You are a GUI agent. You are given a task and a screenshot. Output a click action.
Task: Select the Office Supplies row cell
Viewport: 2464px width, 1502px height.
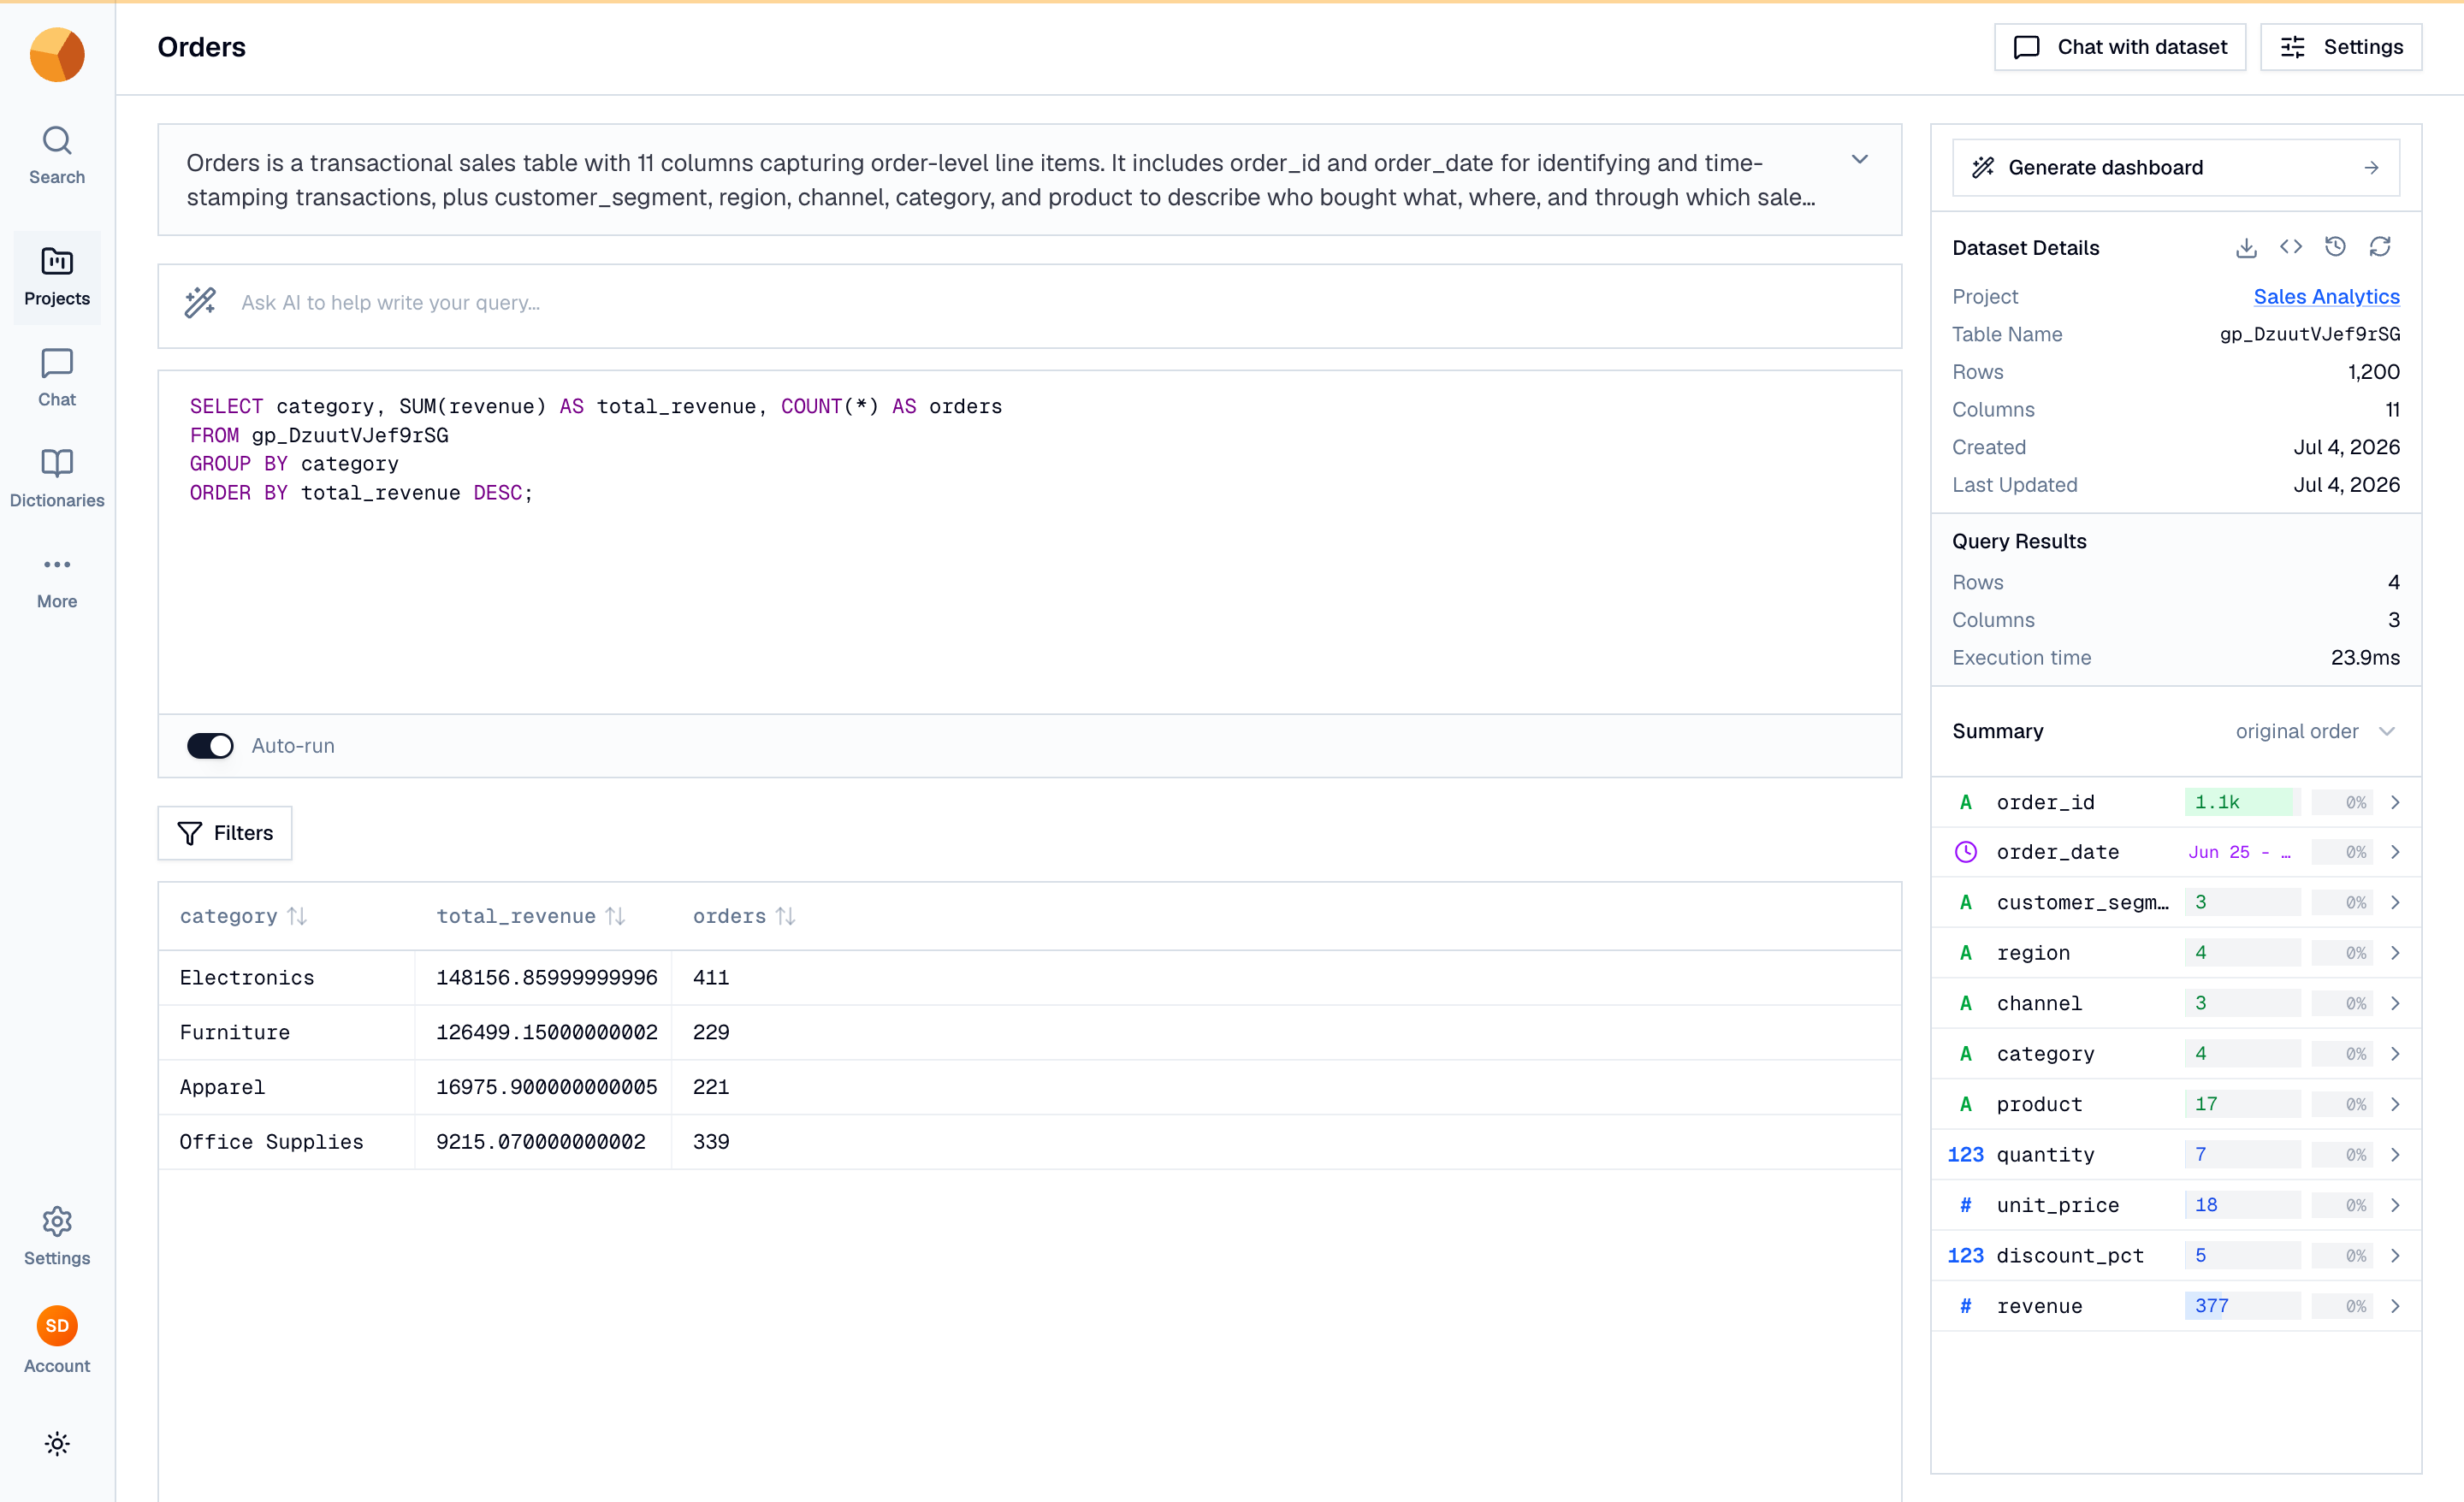(x=286, y=1142)
